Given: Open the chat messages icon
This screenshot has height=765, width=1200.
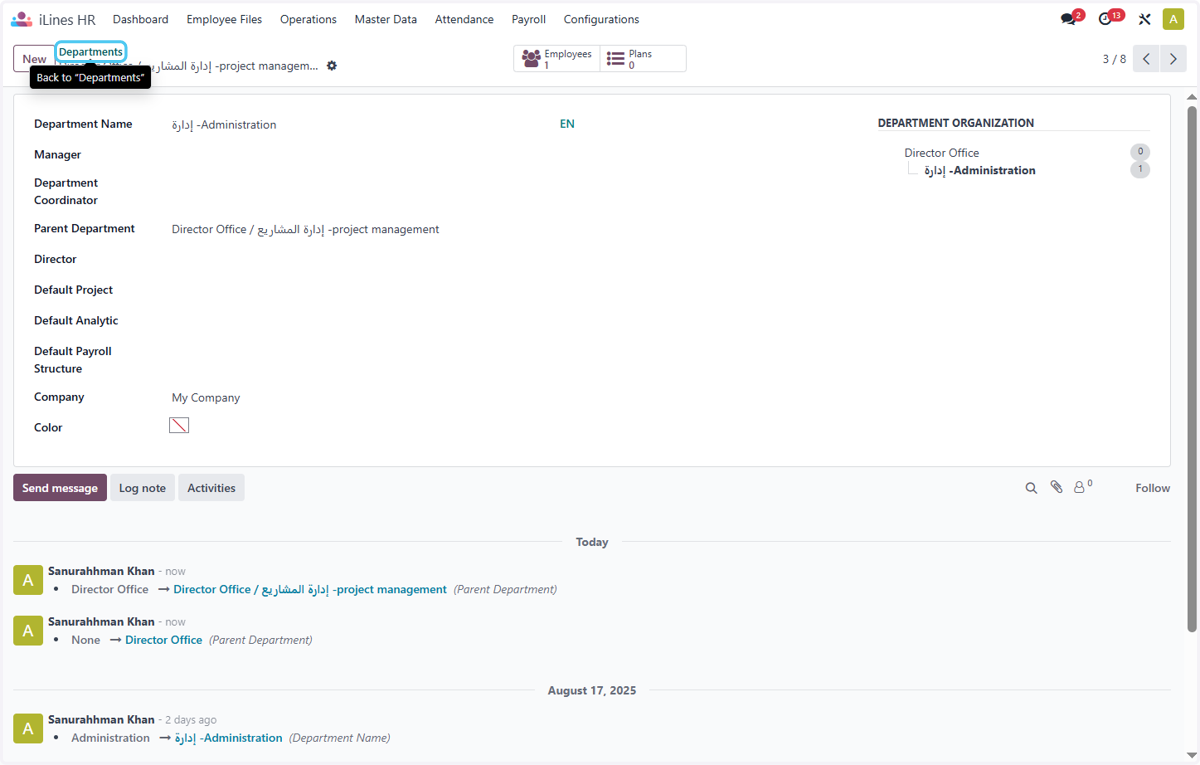Looking at the screenshot, I should coord(1069,19).
